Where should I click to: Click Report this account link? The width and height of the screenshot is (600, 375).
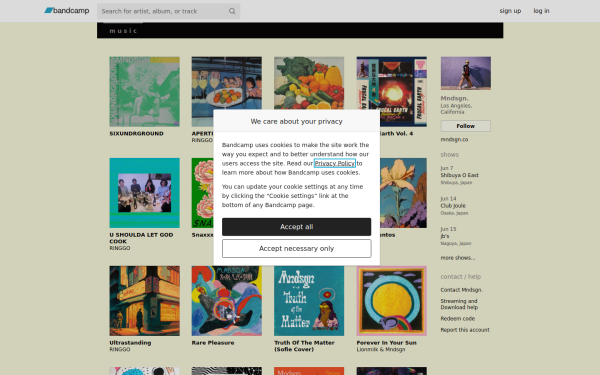[465, 330]
